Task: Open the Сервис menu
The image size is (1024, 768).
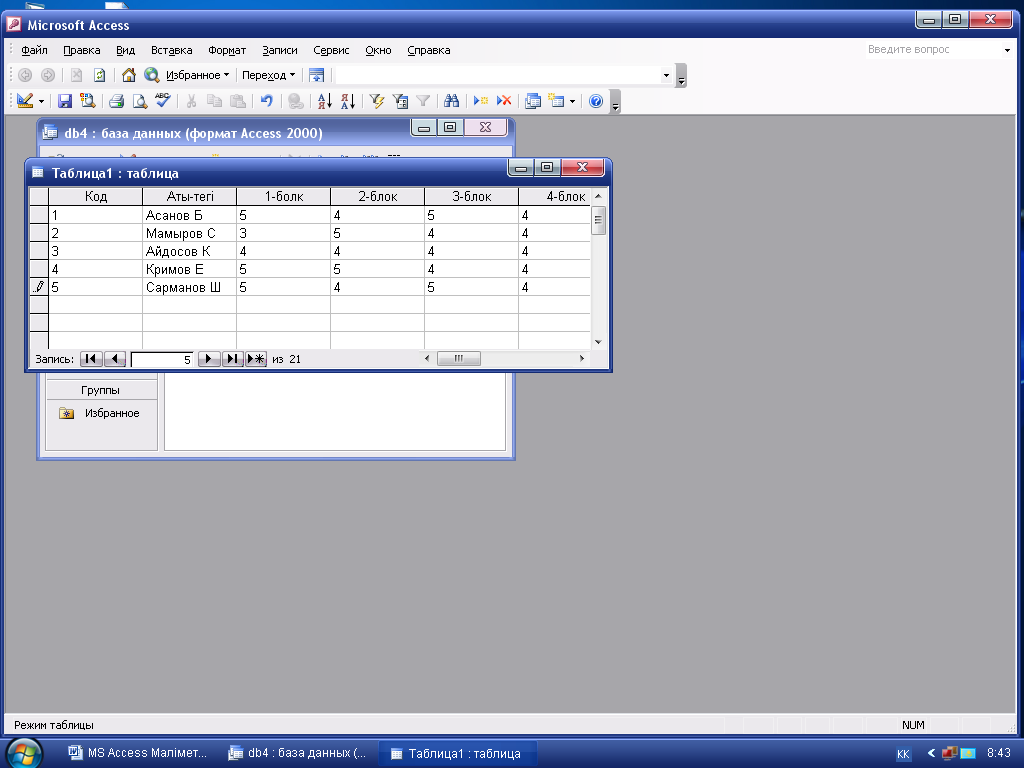Action: point(331,50)
